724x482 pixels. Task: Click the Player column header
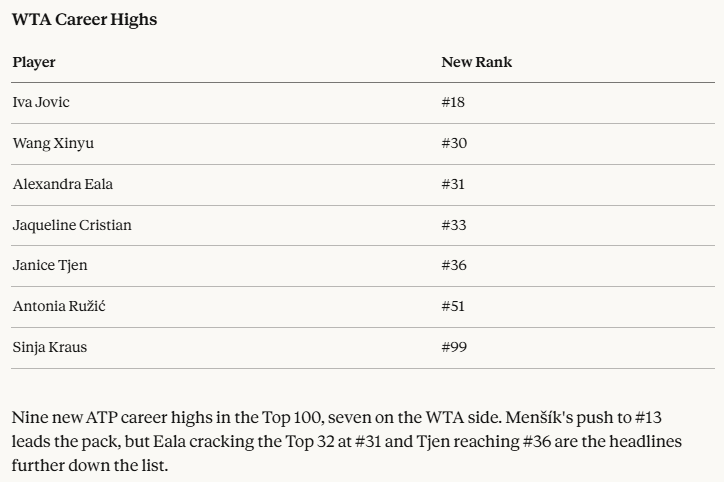(34, 62)
